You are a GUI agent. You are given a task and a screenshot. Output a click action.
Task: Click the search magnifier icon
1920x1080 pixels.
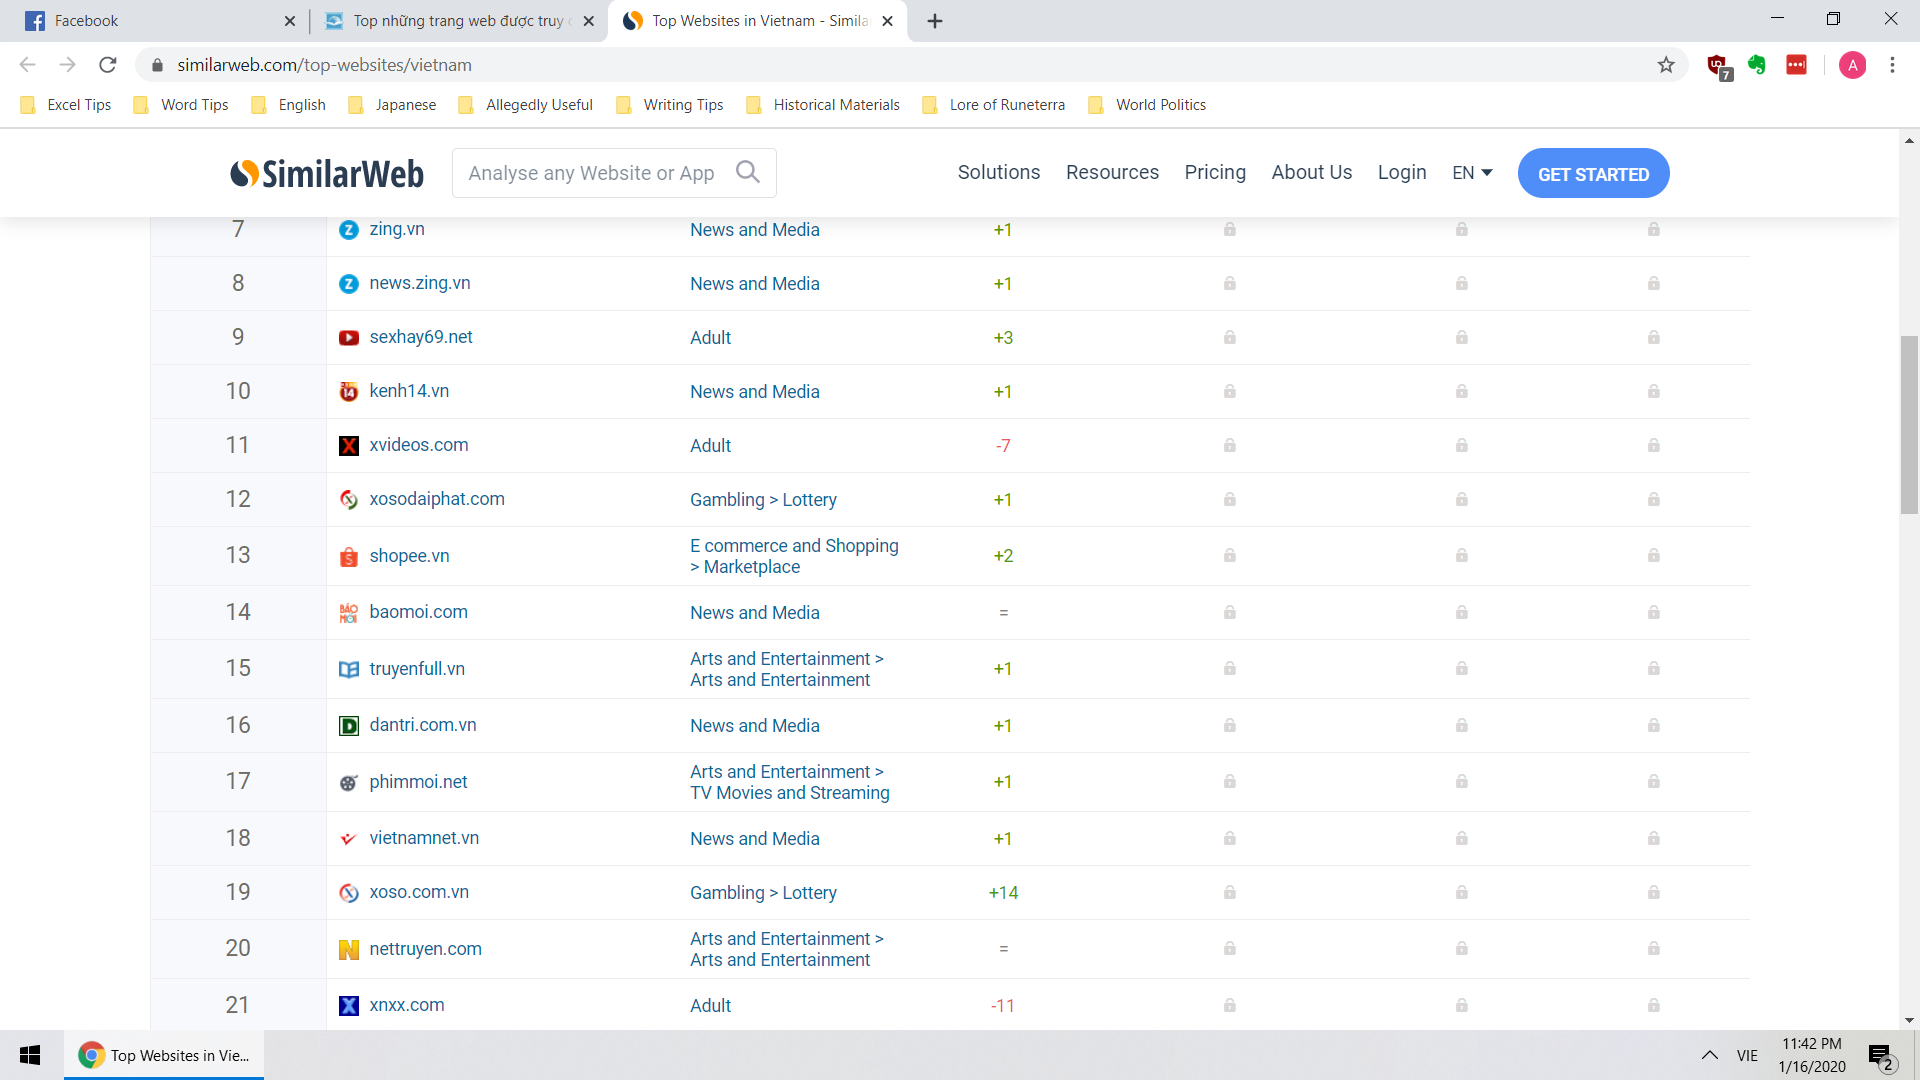(x=747, y=172)
